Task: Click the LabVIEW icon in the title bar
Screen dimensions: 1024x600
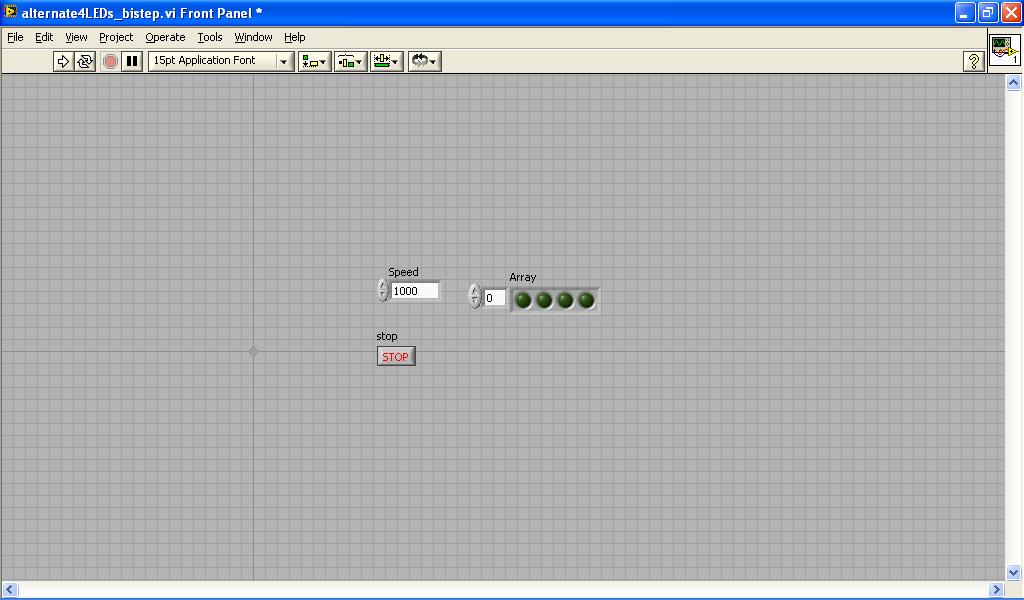Action: (x=10, y=12)
